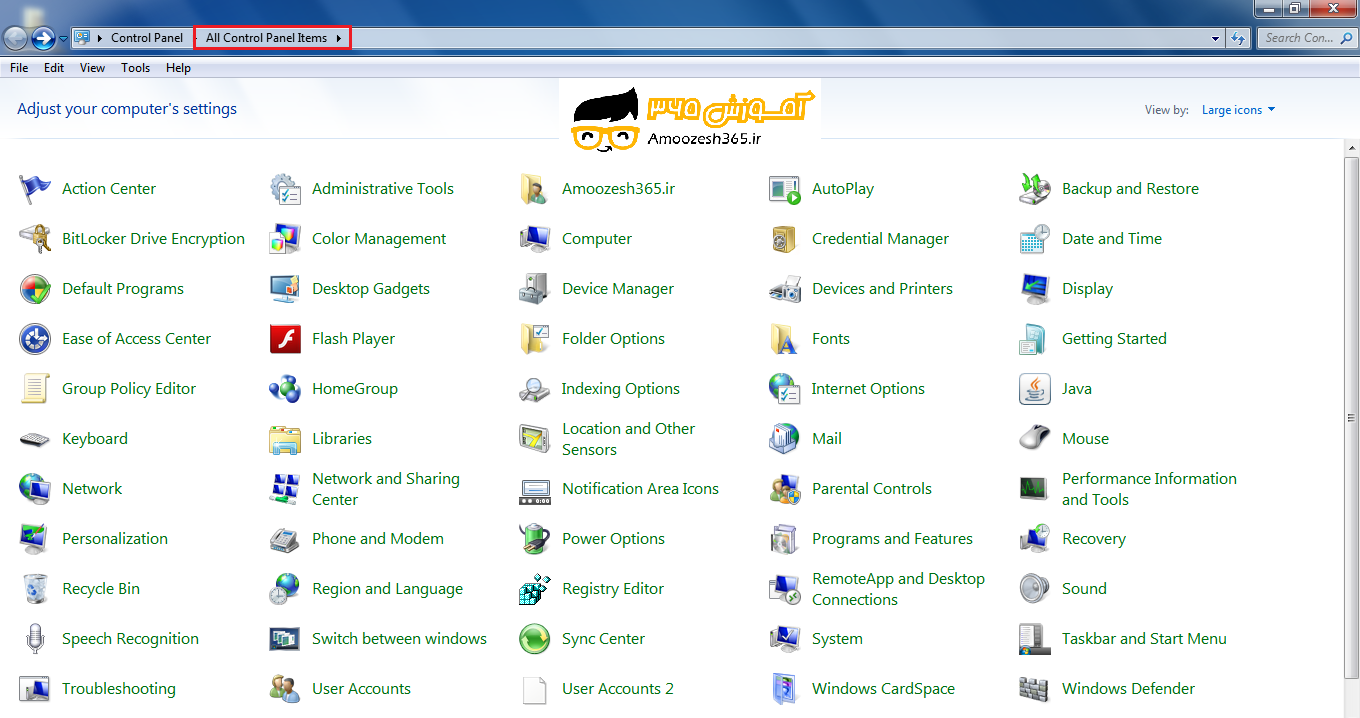The height and width of the screenshot is (718, 1360).
Task: Open the Amoozesh365.ir user folder link
Action: (618, 189)
